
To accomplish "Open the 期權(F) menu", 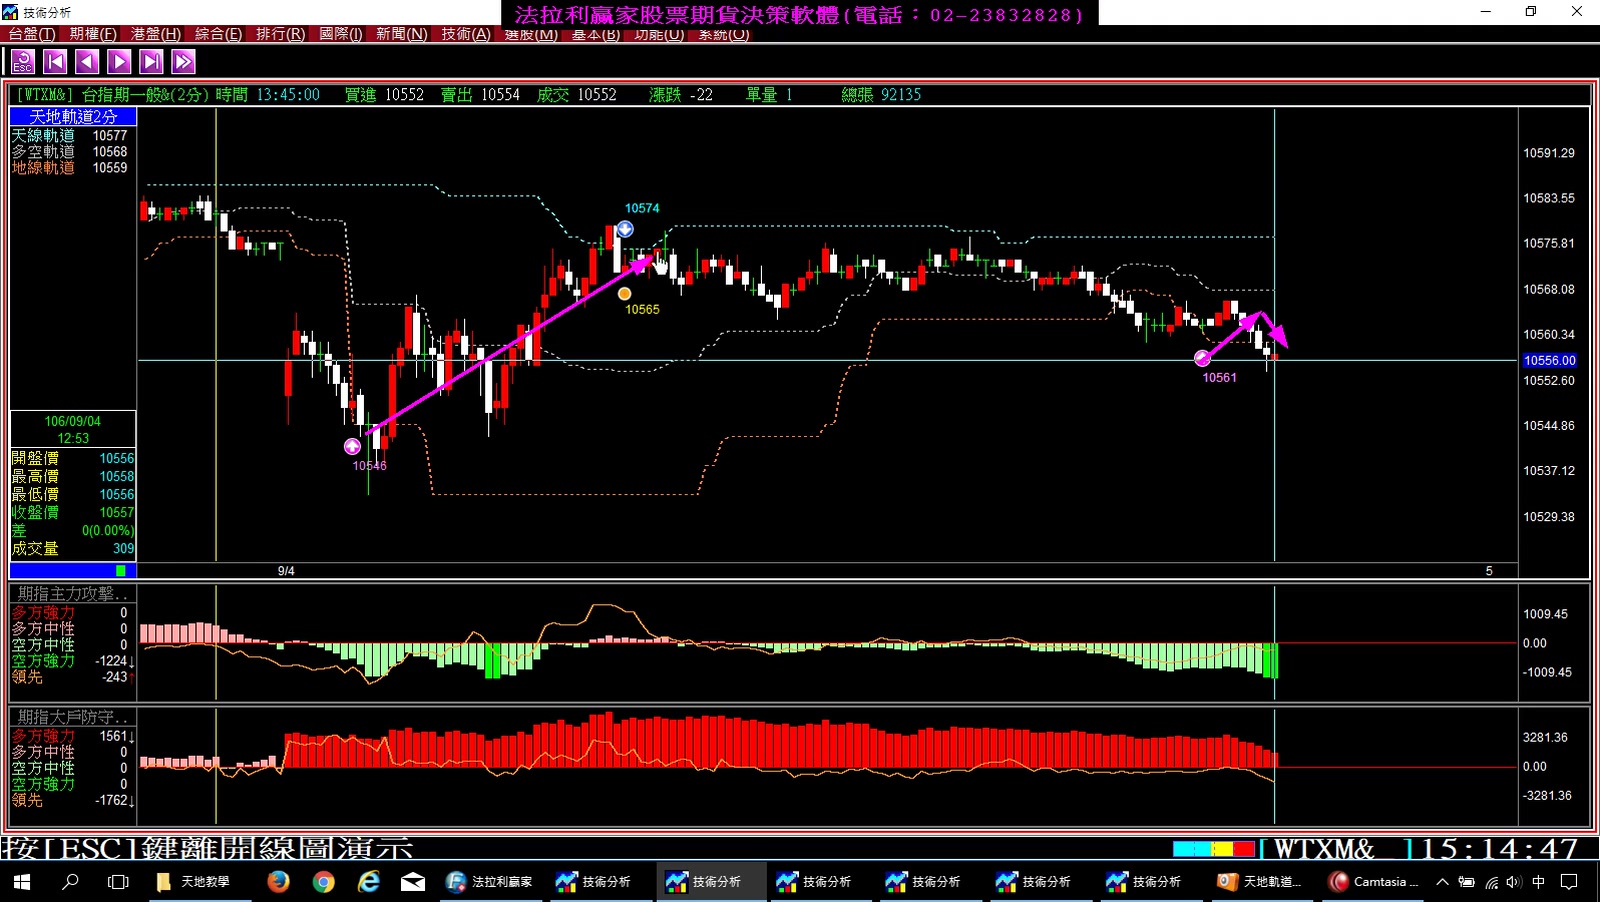I will coord(93,34).
